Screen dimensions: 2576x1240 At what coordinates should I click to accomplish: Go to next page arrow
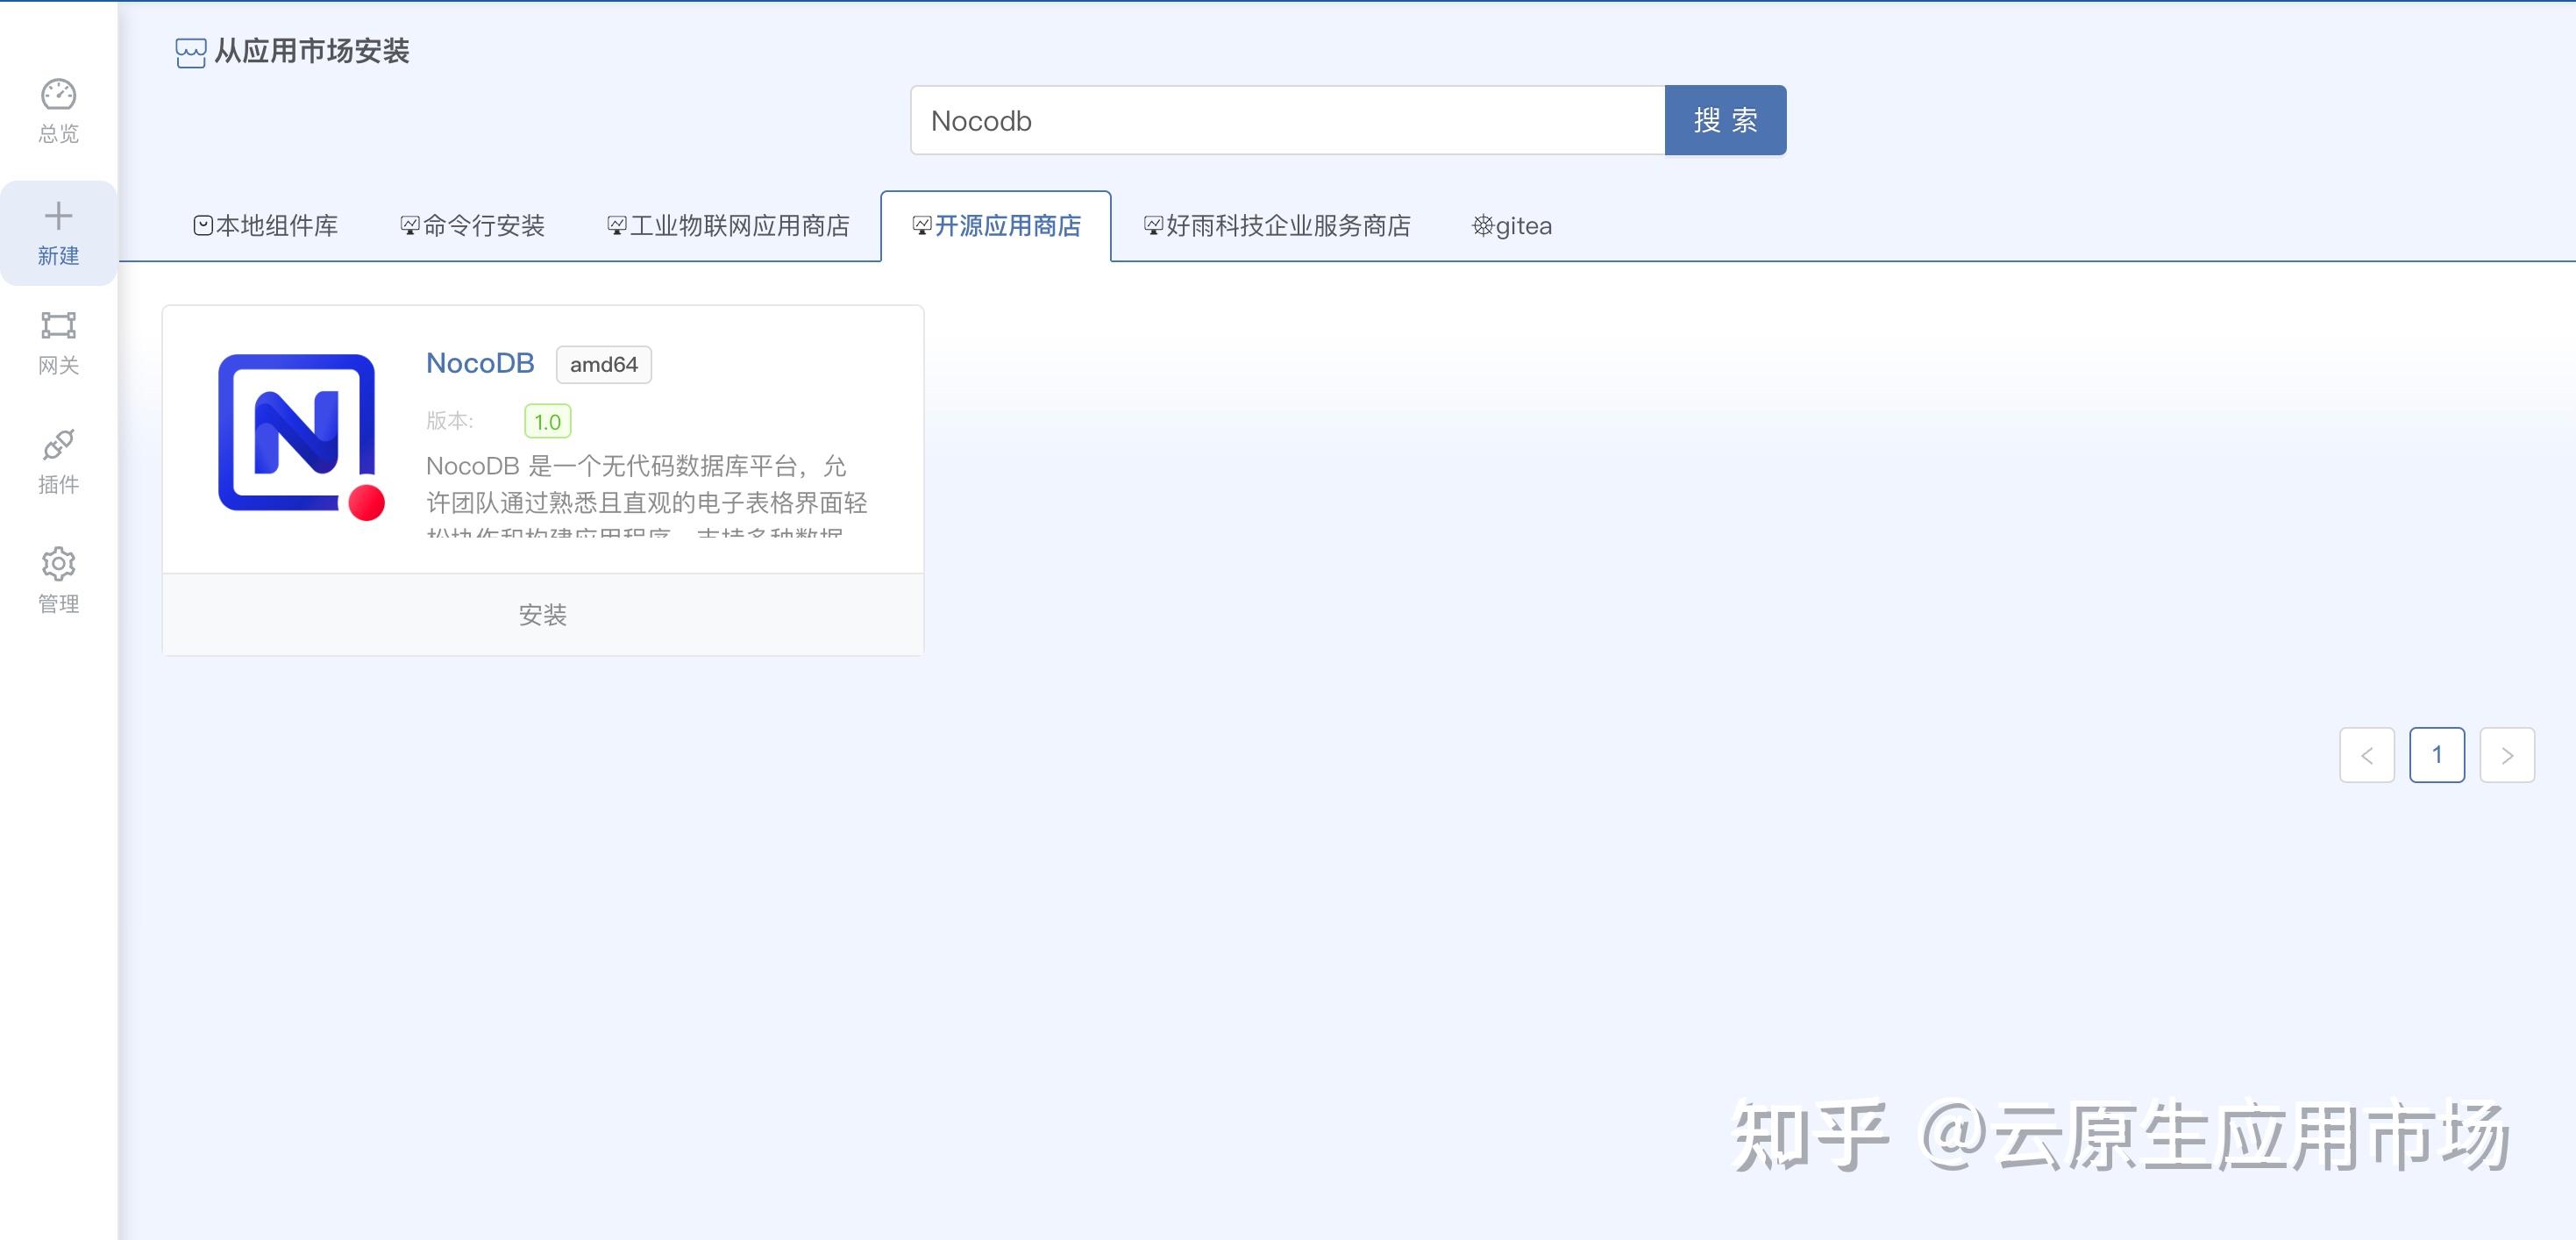(x=2506, y=755)
